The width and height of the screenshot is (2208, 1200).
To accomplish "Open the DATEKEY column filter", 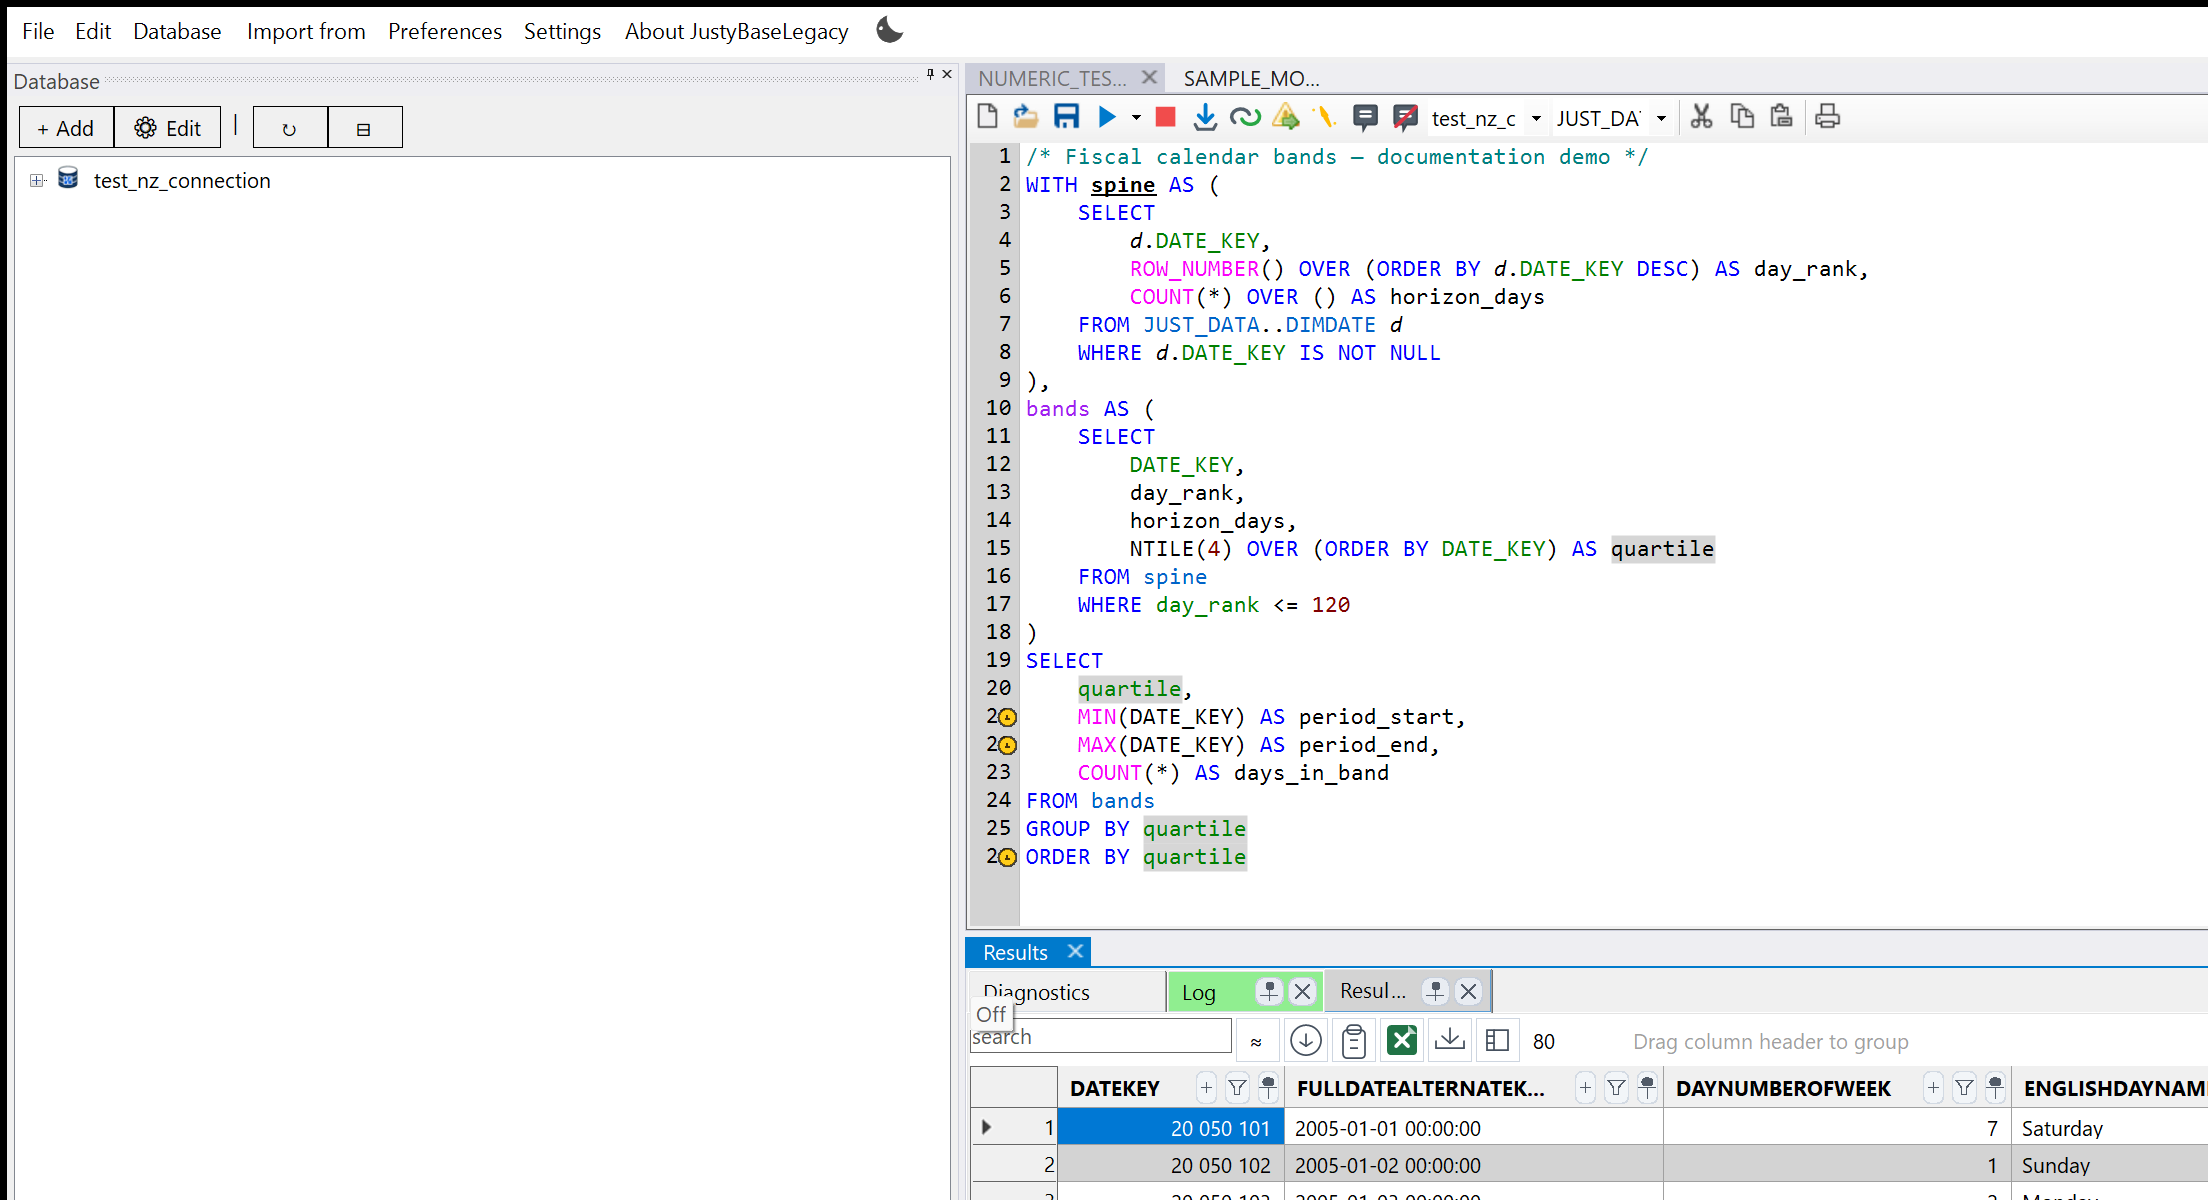I will pyautogui.click(x=1237, y=1087).
